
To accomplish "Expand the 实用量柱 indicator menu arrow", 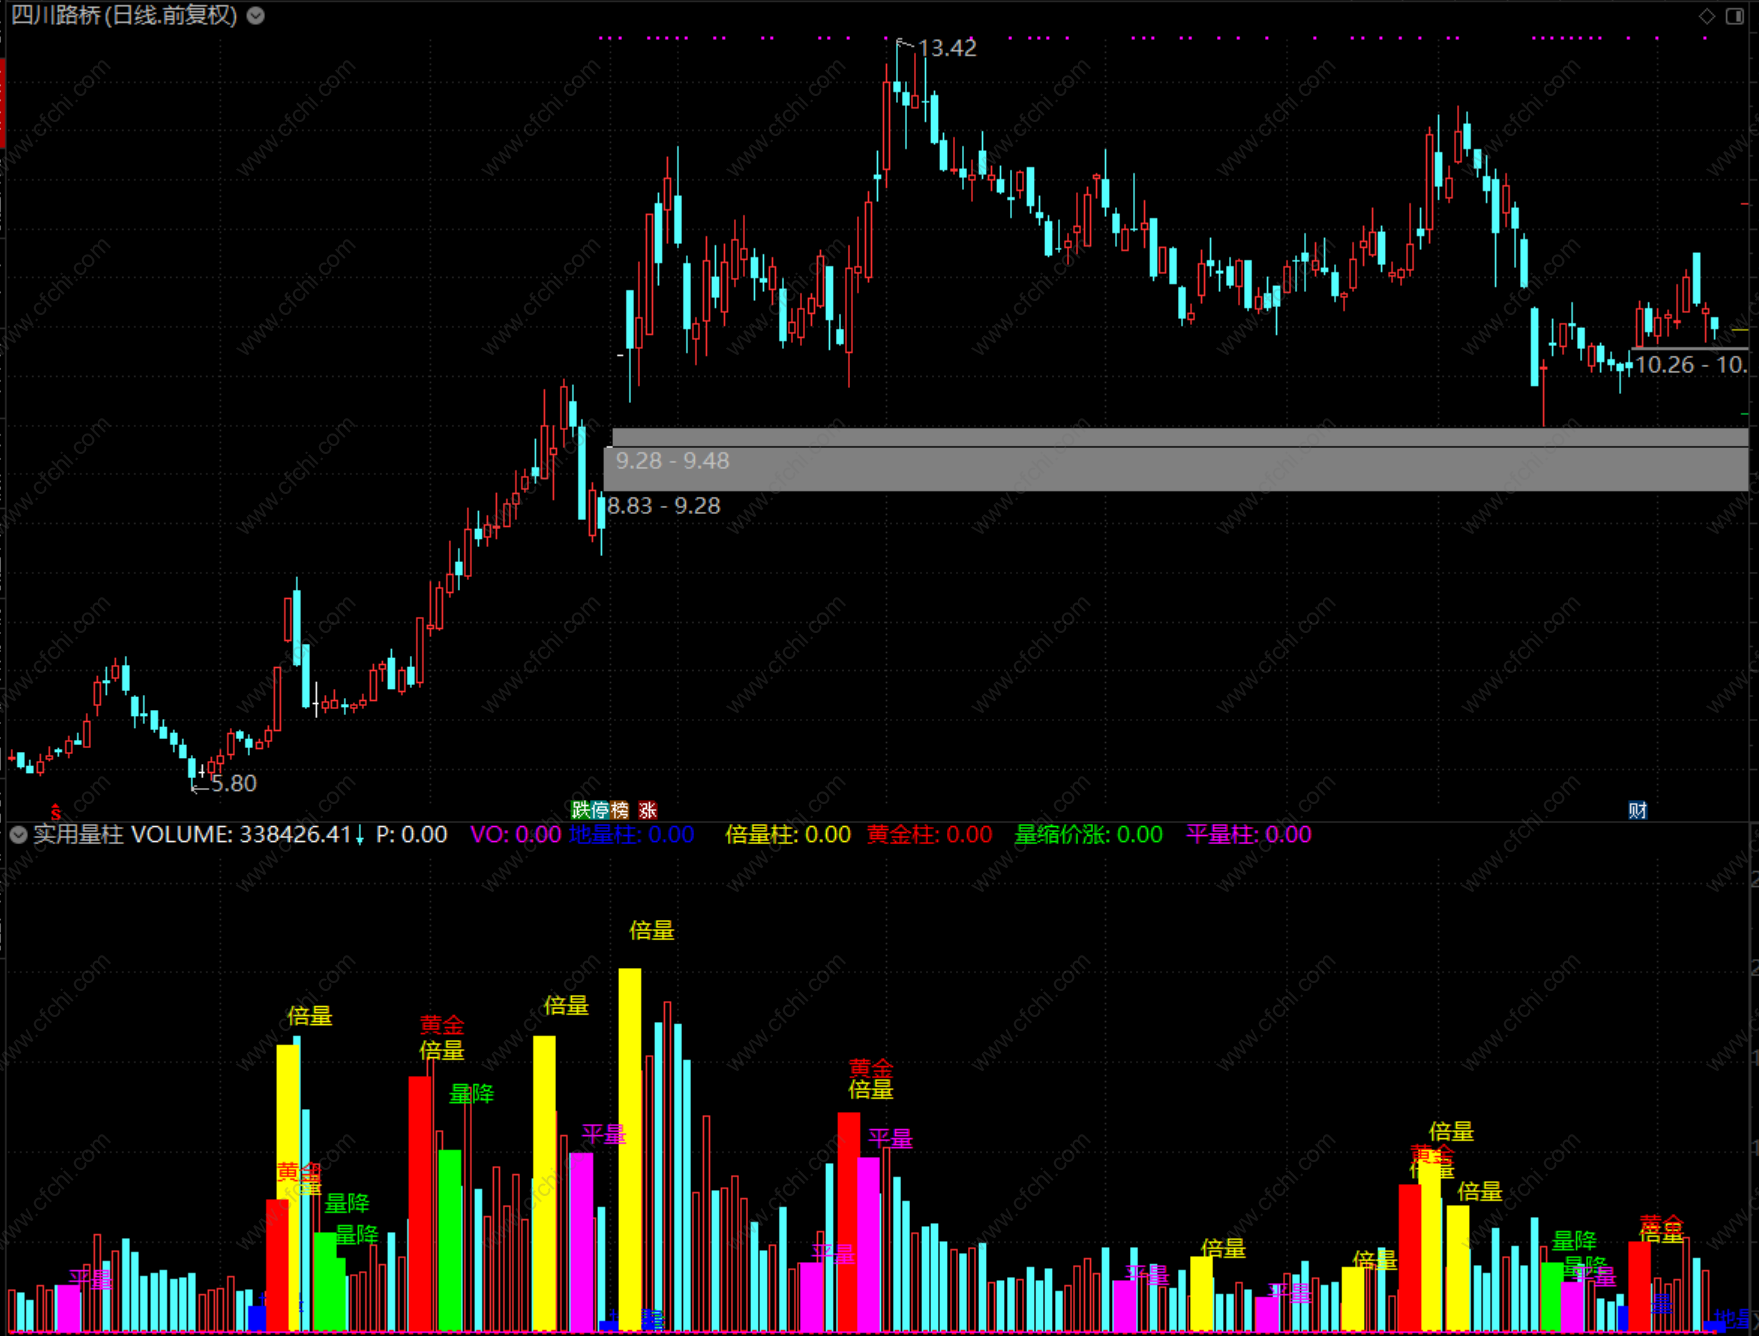I will coord(18,834).
